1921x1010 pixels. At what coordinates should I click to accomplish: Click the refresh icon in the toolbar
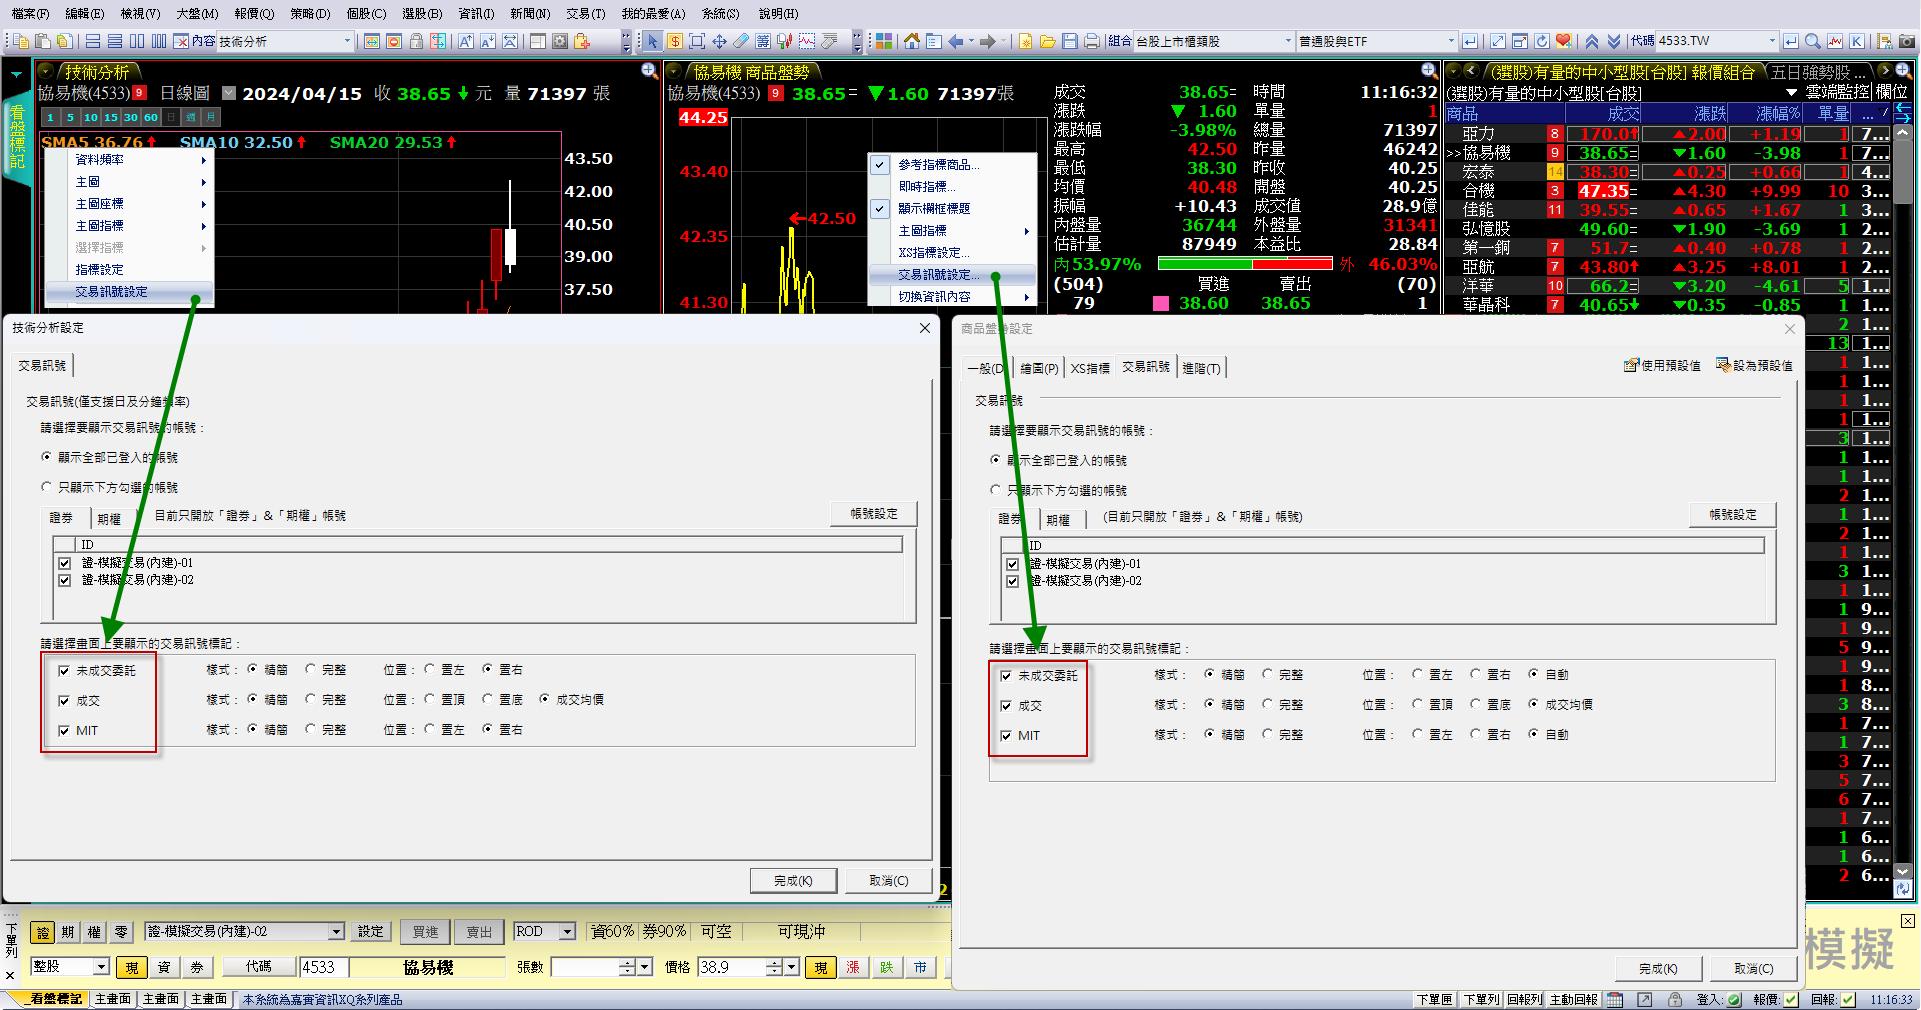(1542, 41)
